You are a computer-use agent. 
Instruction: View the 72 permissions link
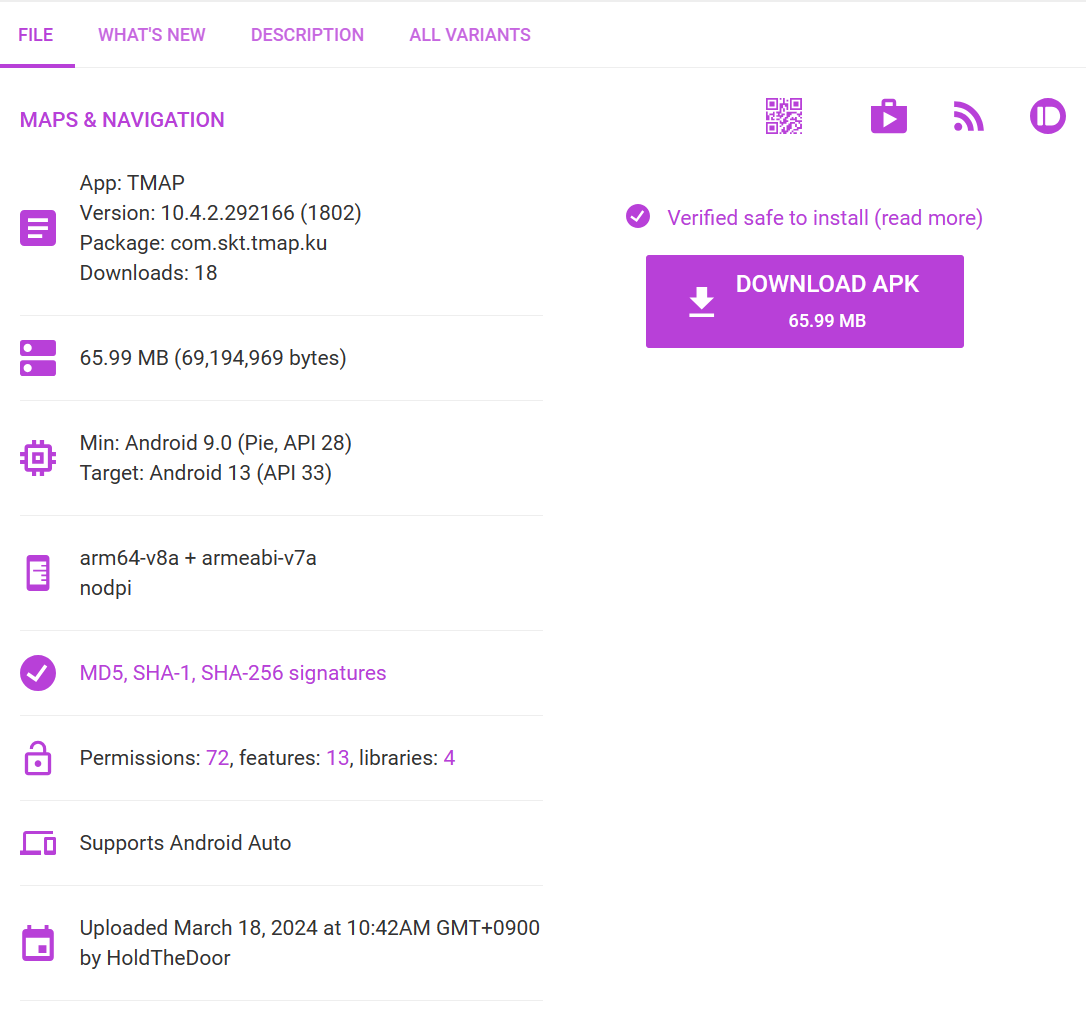[x=217, y=758]
